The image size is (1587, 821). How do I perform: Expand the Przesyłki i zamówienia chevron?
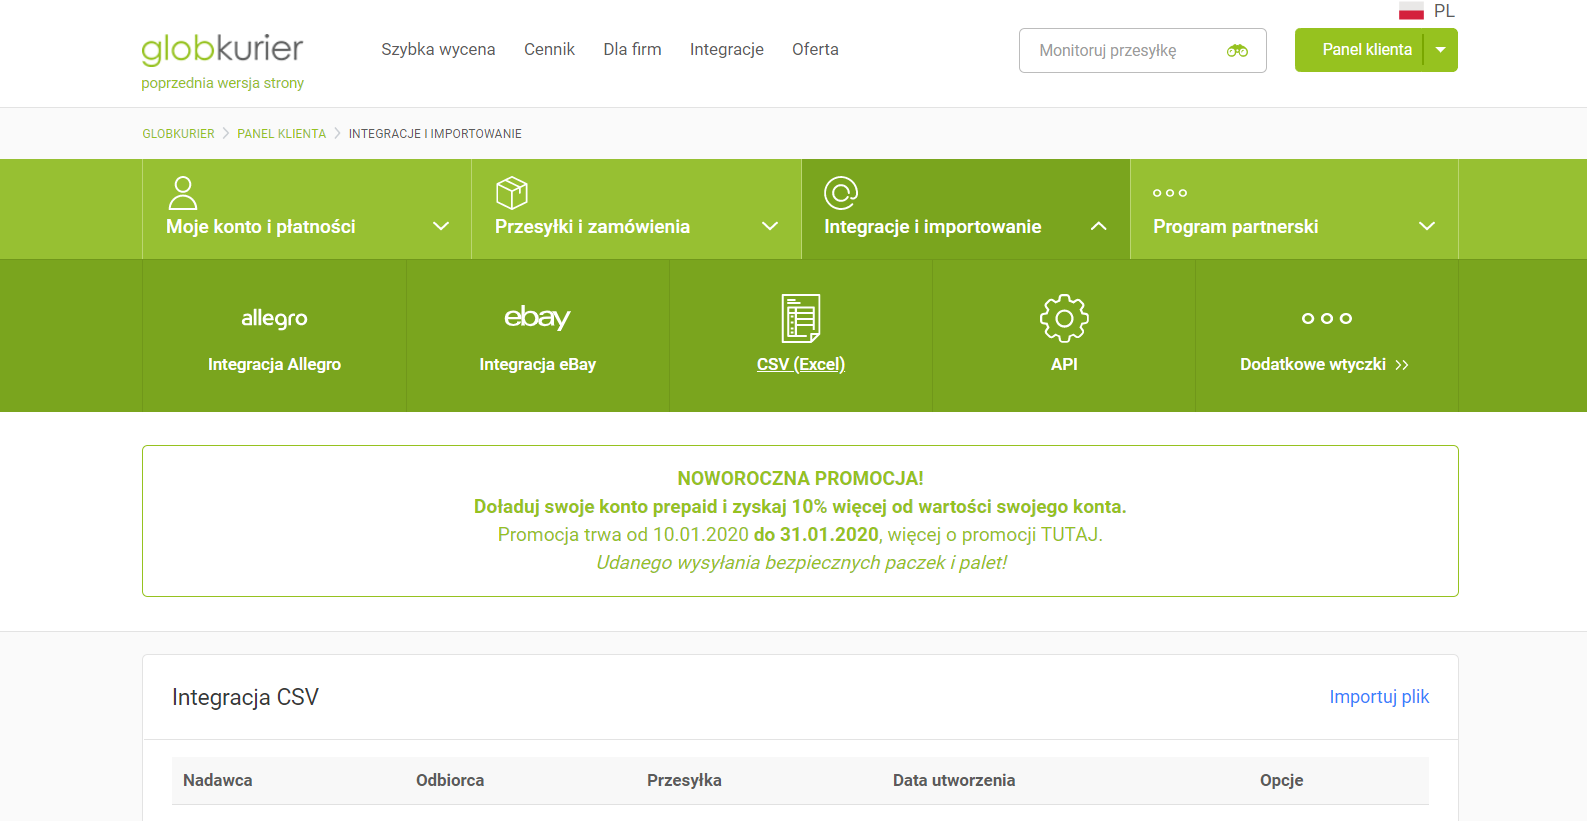coord(770,227)
